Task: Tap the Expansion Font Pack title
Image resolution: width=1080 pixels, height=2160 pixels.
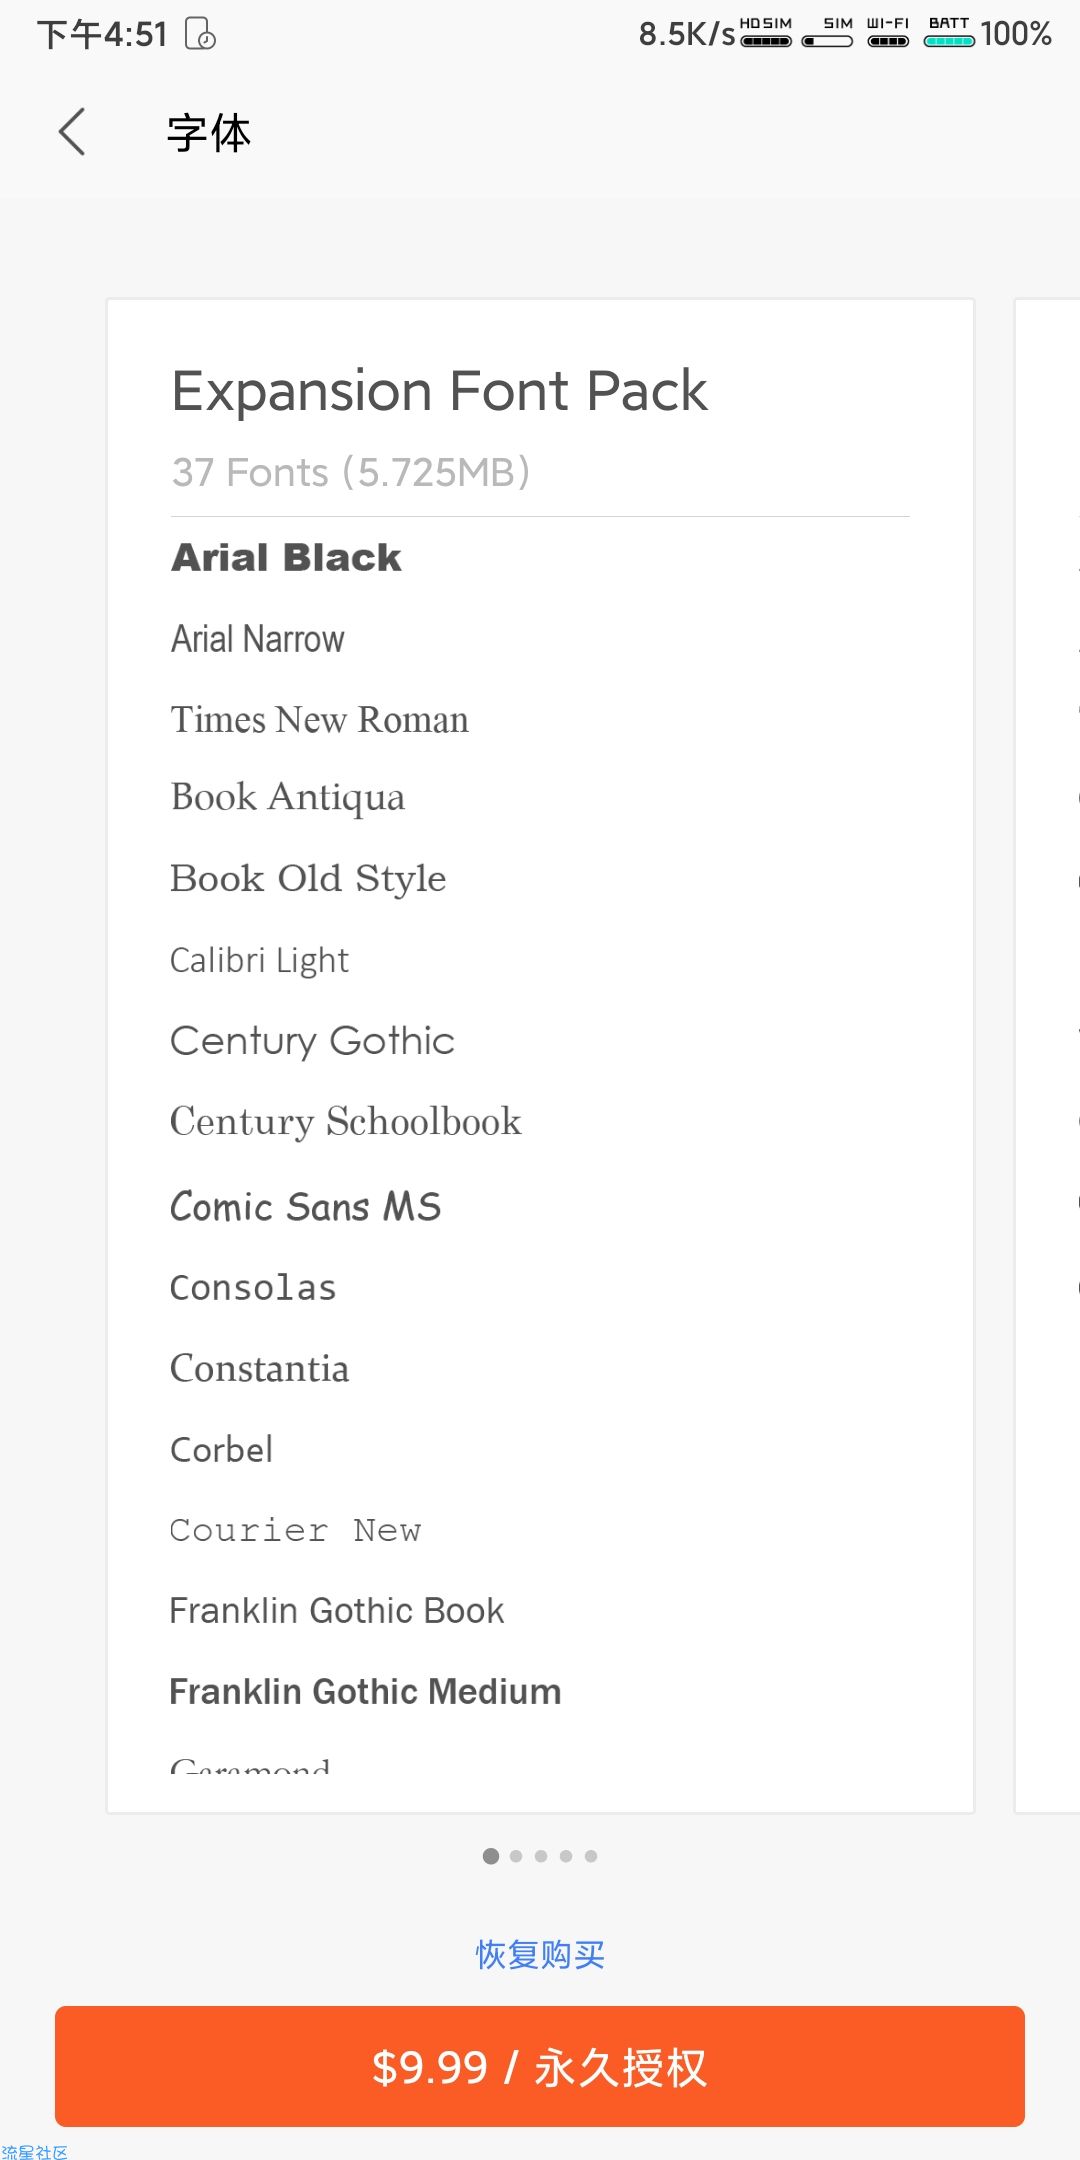Action: point(439,390)
